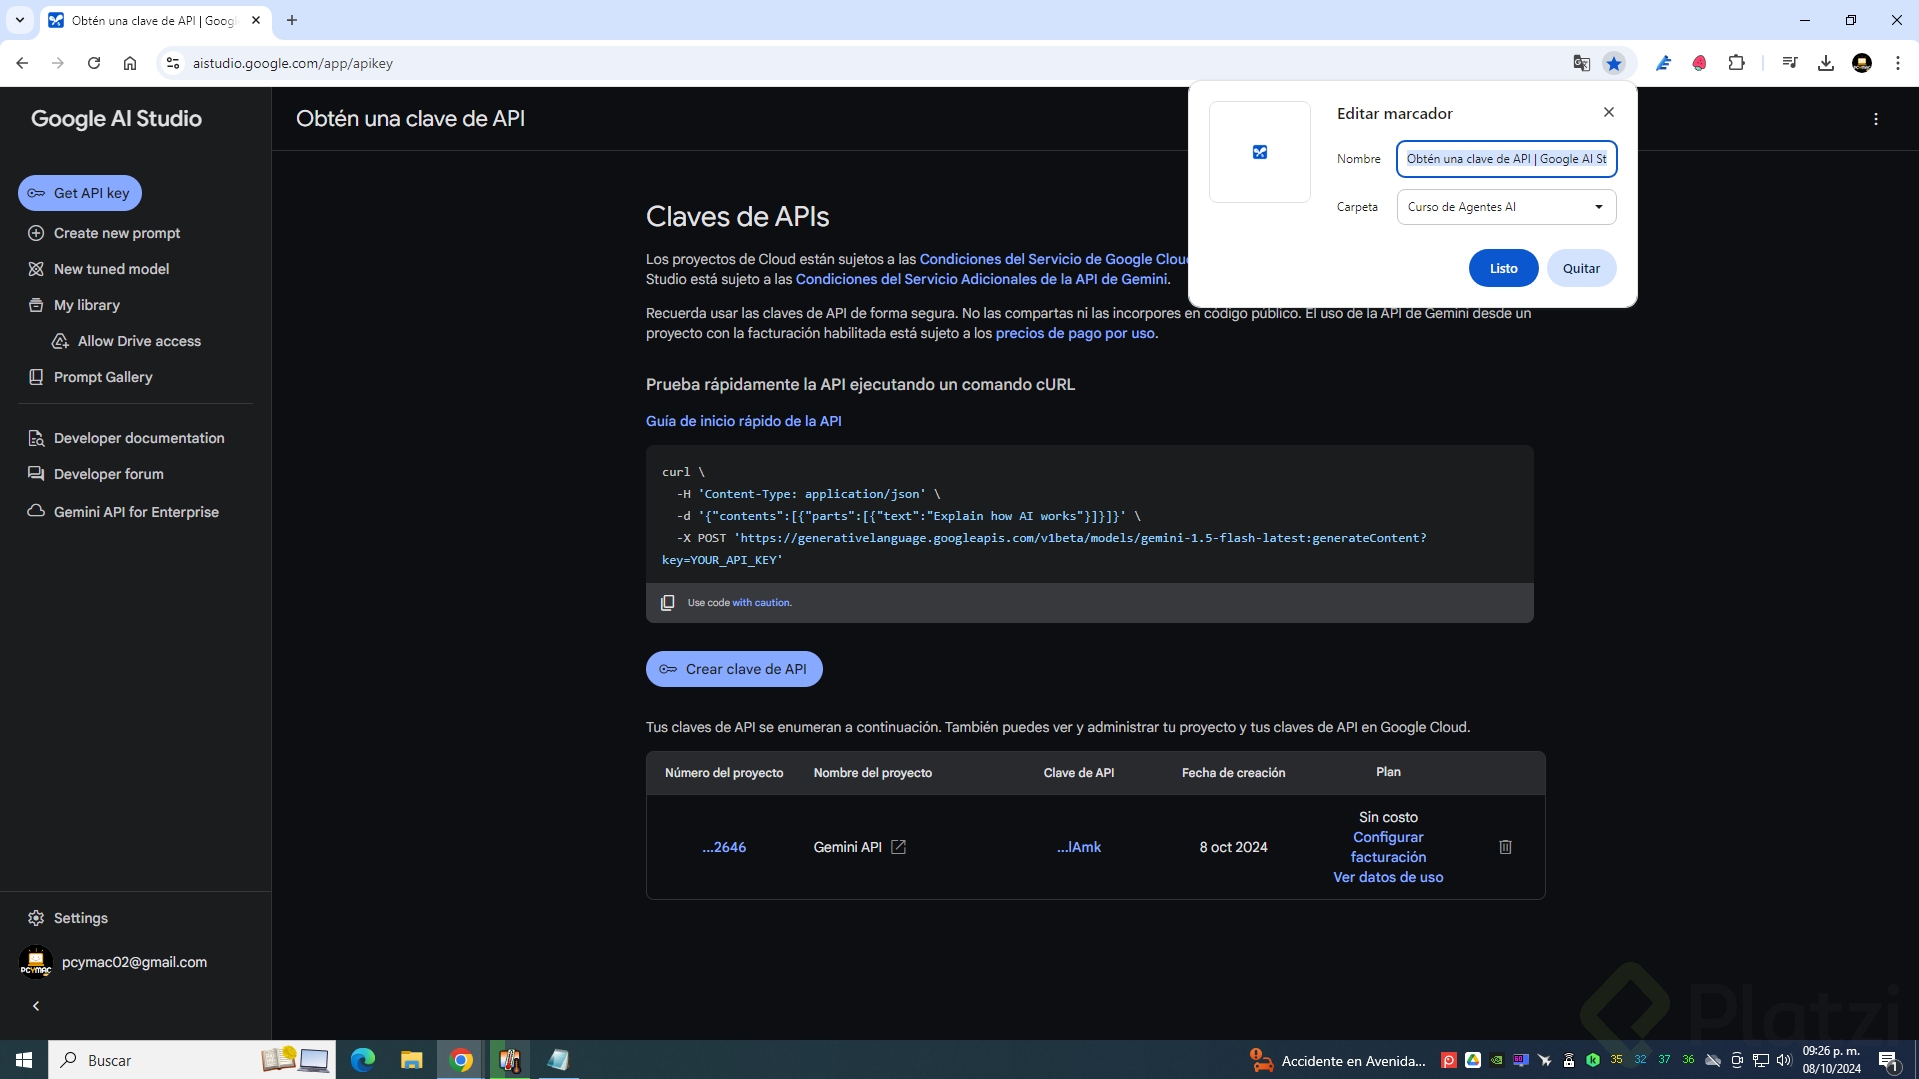Click the media controls icon in toolbar
This screenshot has width=1919, height=1079.
(x=1790, y=63)
